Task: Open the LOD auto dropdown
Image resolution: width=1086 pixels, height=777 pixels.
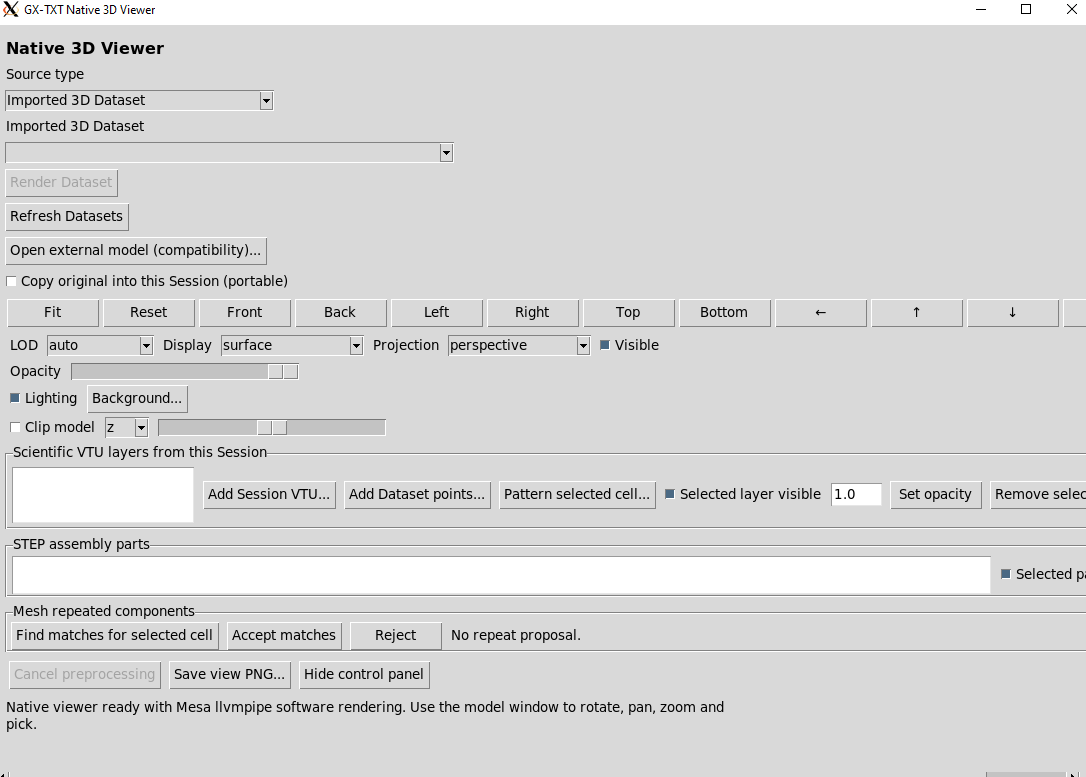Action: [x=146, y=346]
